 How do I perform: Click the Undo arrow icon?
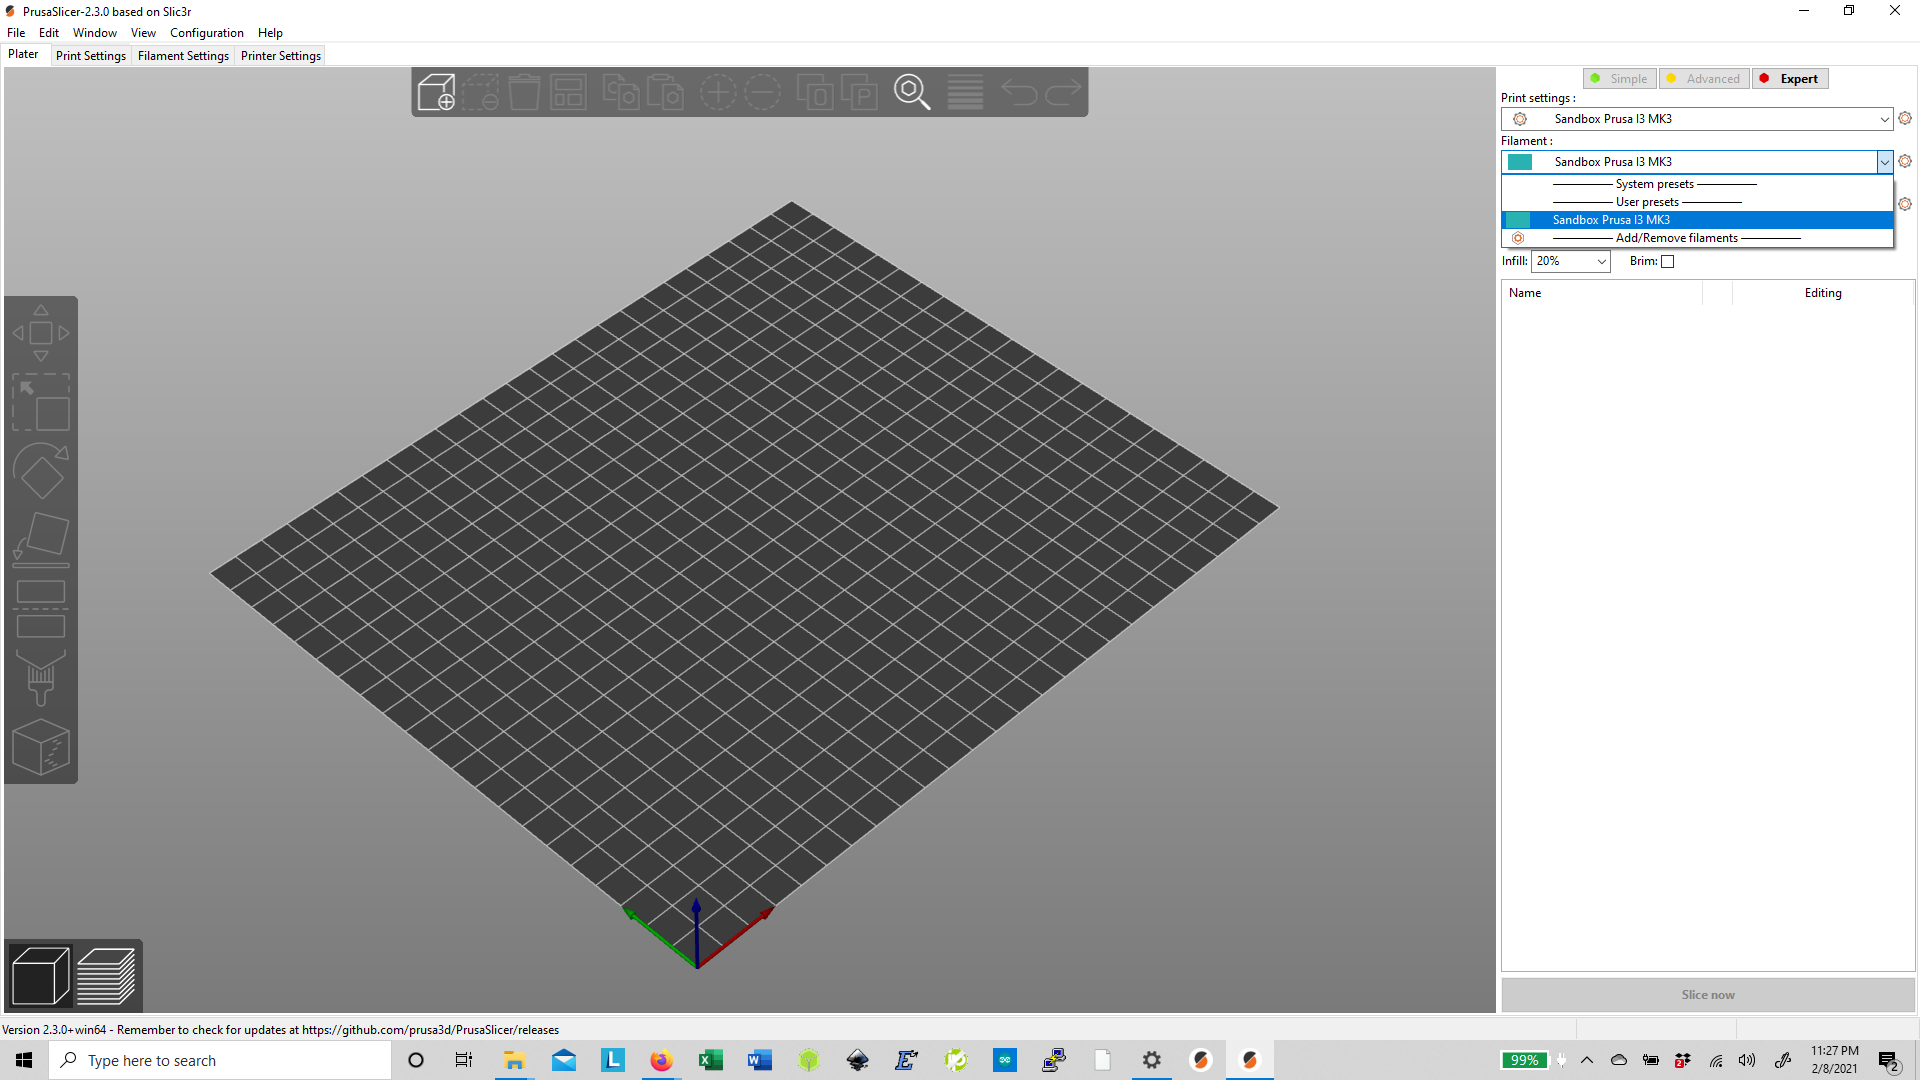point(1019,92)
